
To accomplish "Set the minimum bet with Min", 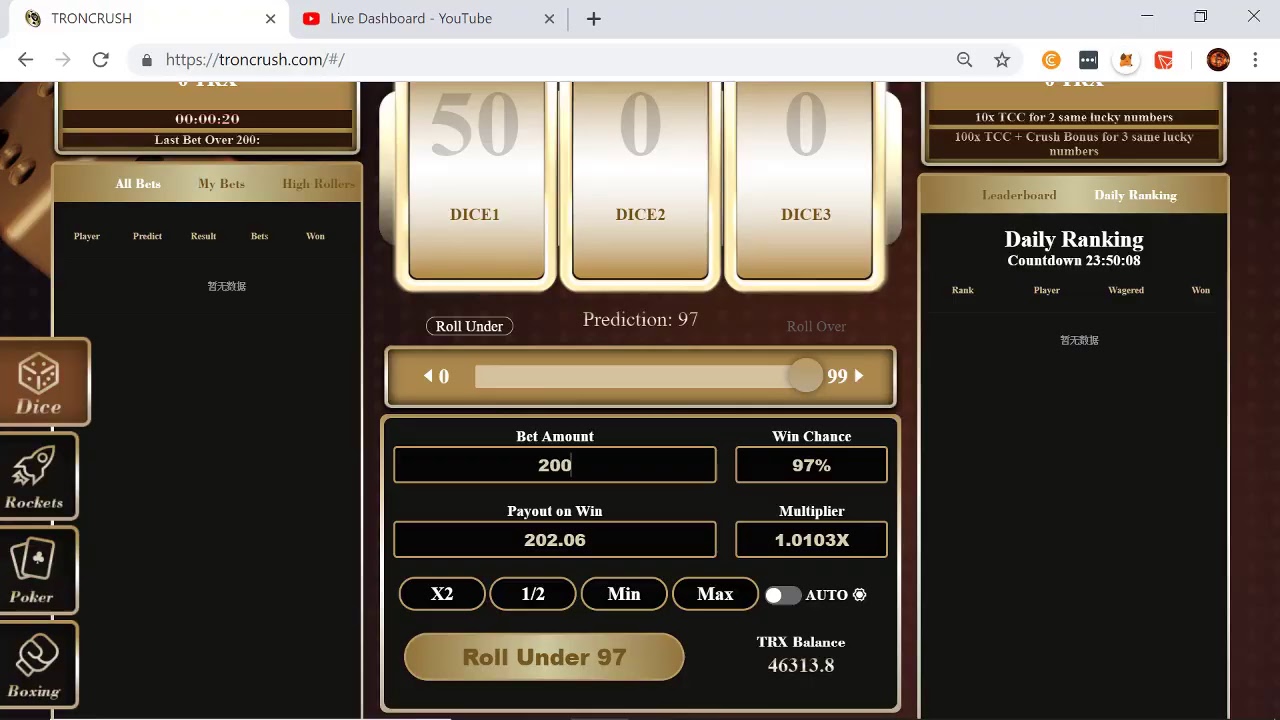I will tap(624, 594).
